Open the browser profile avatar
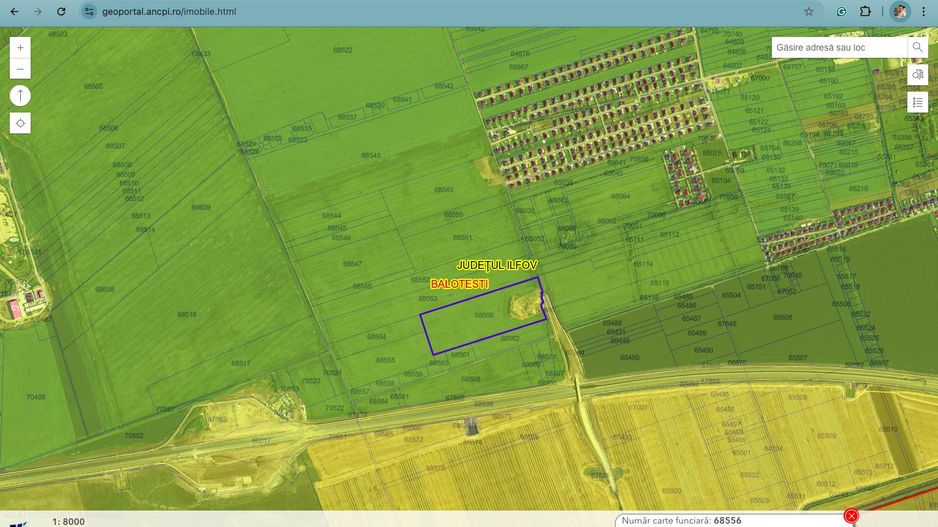The height and width of the screenshot is (527, 938). pyautogui.click(x=899, y=11)
